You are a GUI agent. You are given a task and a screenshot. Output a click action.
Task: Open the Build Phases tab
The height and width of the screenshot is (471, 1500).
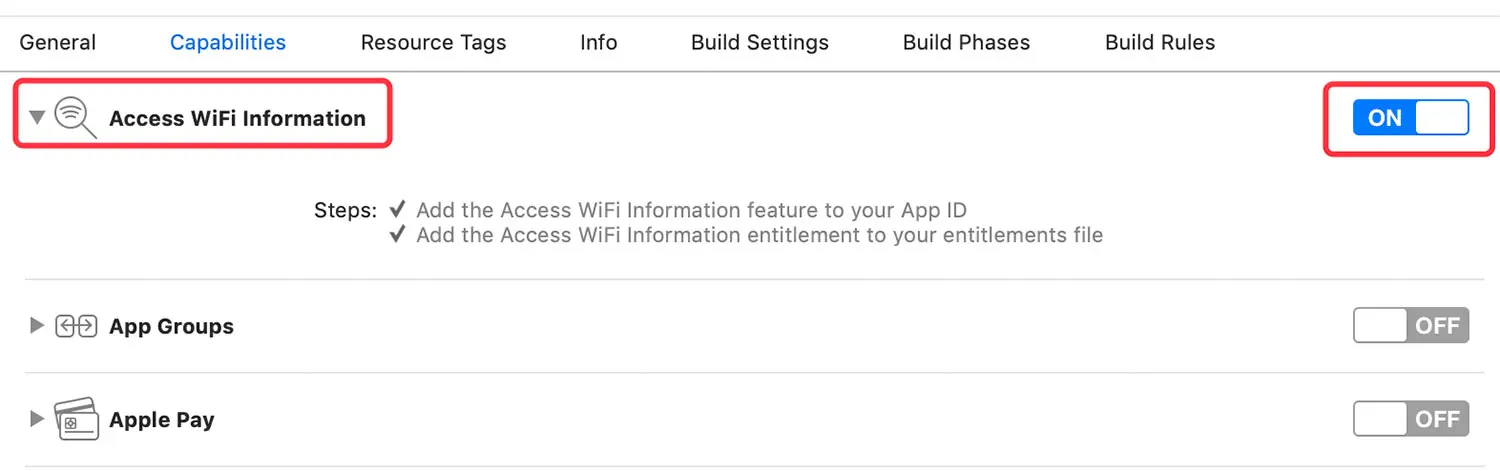966,43
